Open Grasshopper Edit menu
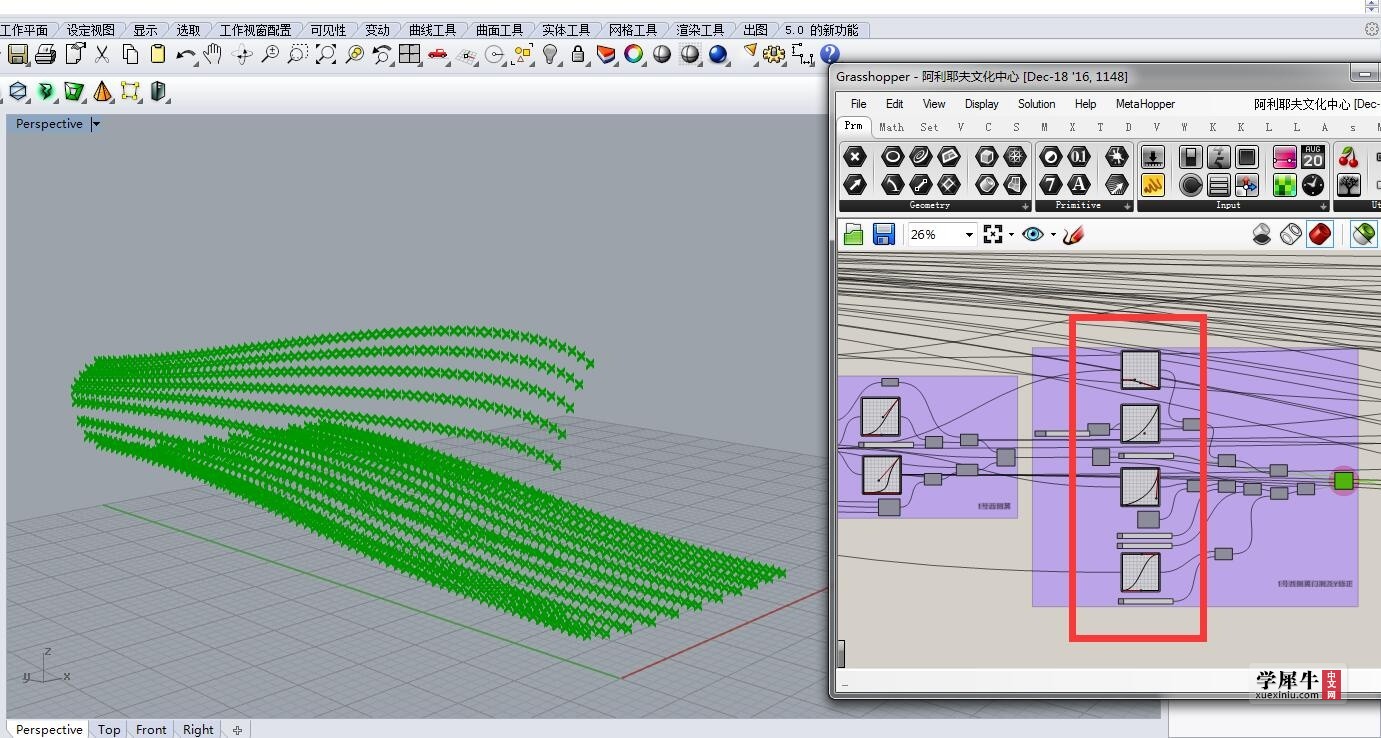This screenshot has width=1381, height=738. 894,104
